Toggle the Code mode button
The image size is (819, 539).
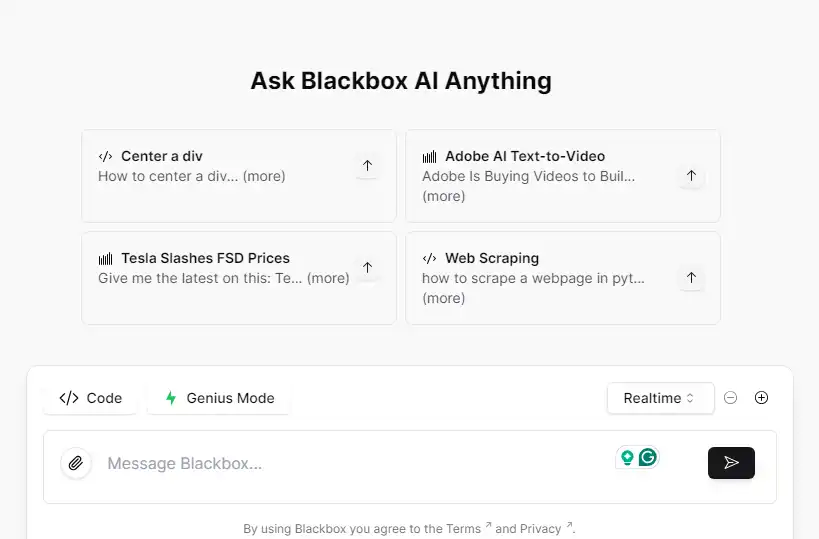[90, 398]
